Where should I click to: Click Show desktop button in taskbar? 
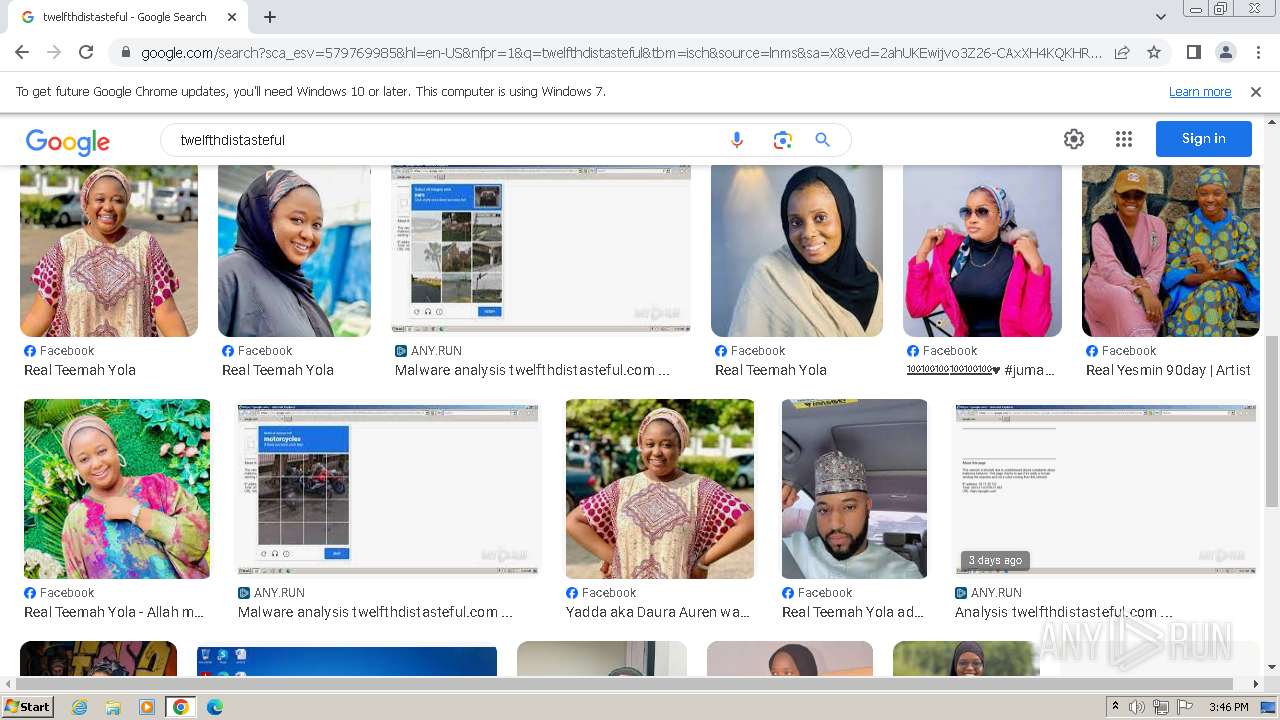click(x=1269, y=707)
